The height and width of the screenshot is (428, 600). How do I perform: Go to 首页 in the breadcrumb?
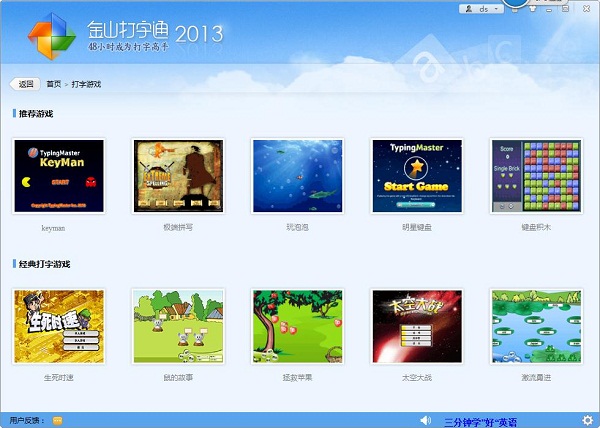tap(54, 84)
